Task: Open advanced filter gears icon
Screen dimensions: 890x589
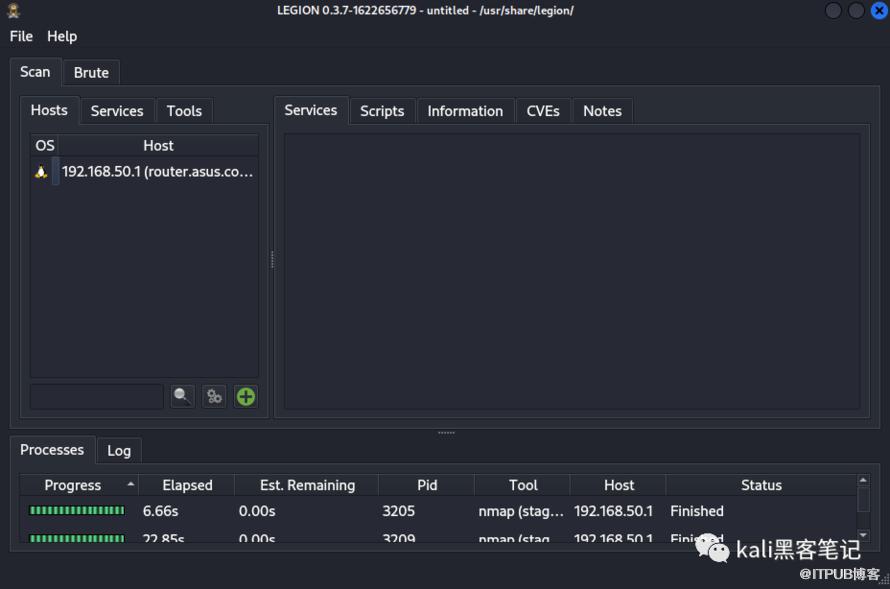Action: coord(214,397)
